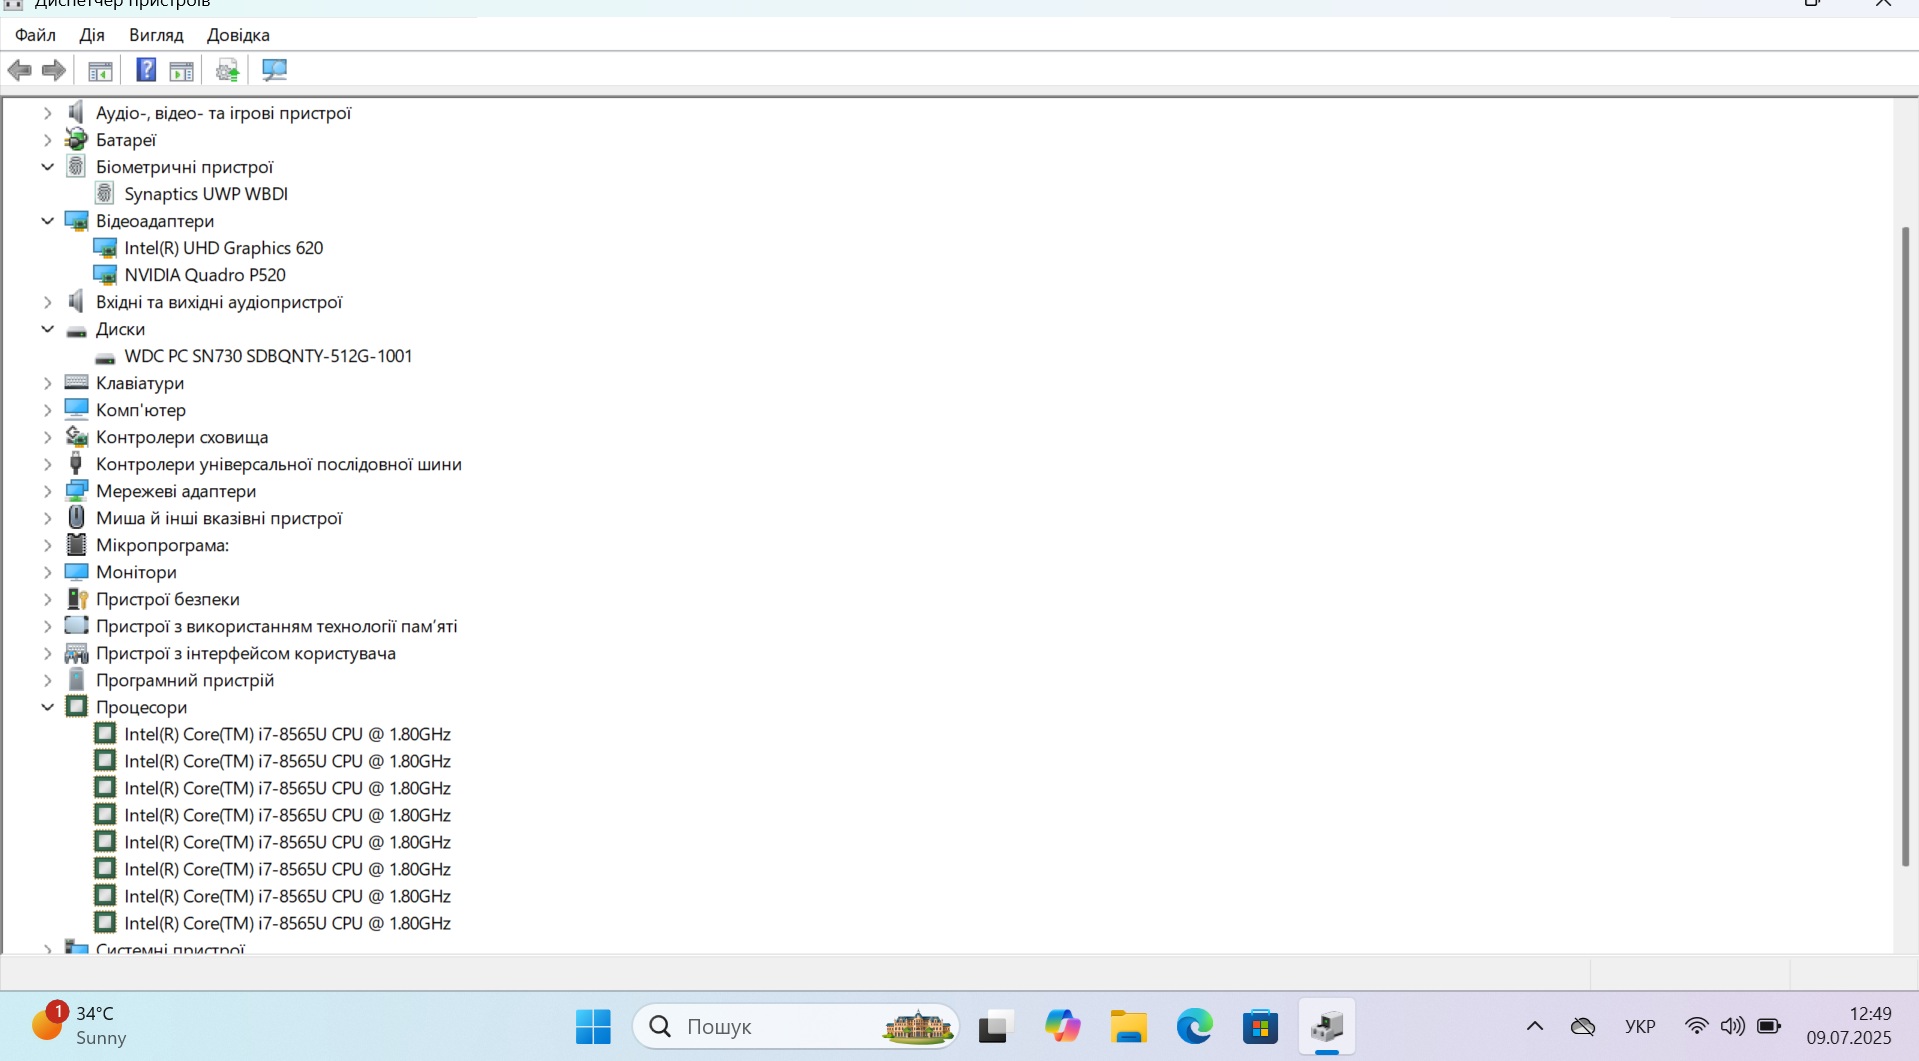
Task: Open Task View in the taskbar
Action: (995, 1026)
